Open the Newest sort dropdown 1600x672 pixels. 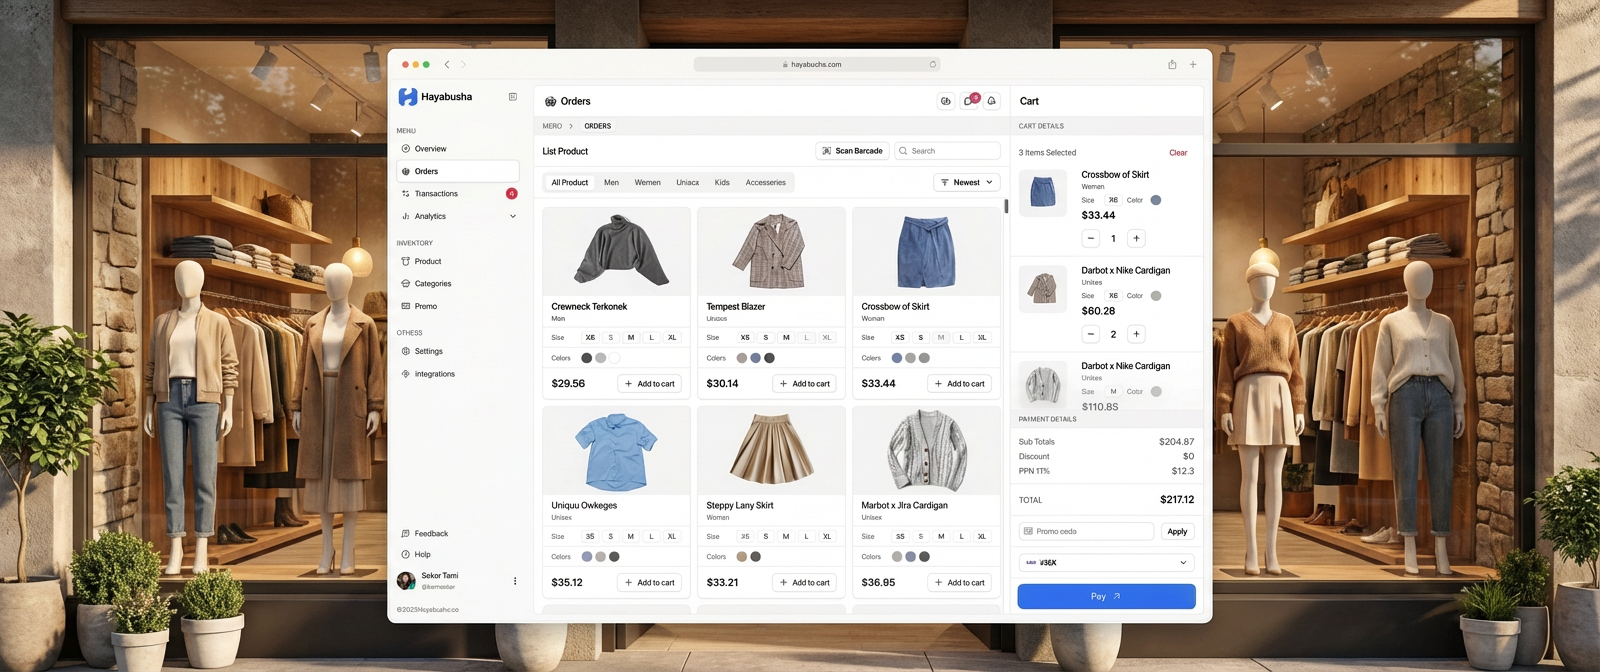click(966, 182)
